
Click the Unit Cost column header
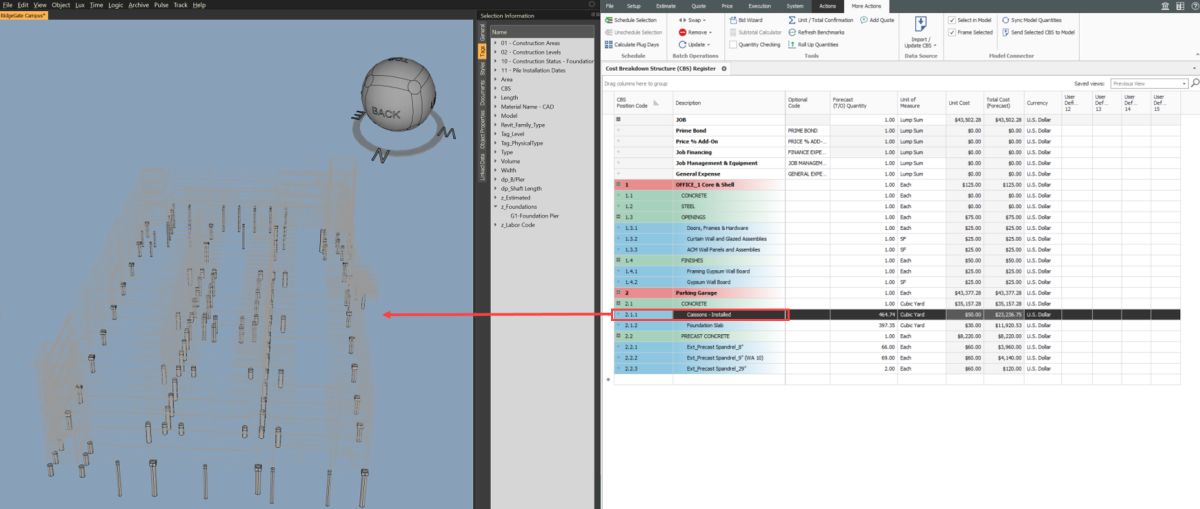click(x=964, y=103)
